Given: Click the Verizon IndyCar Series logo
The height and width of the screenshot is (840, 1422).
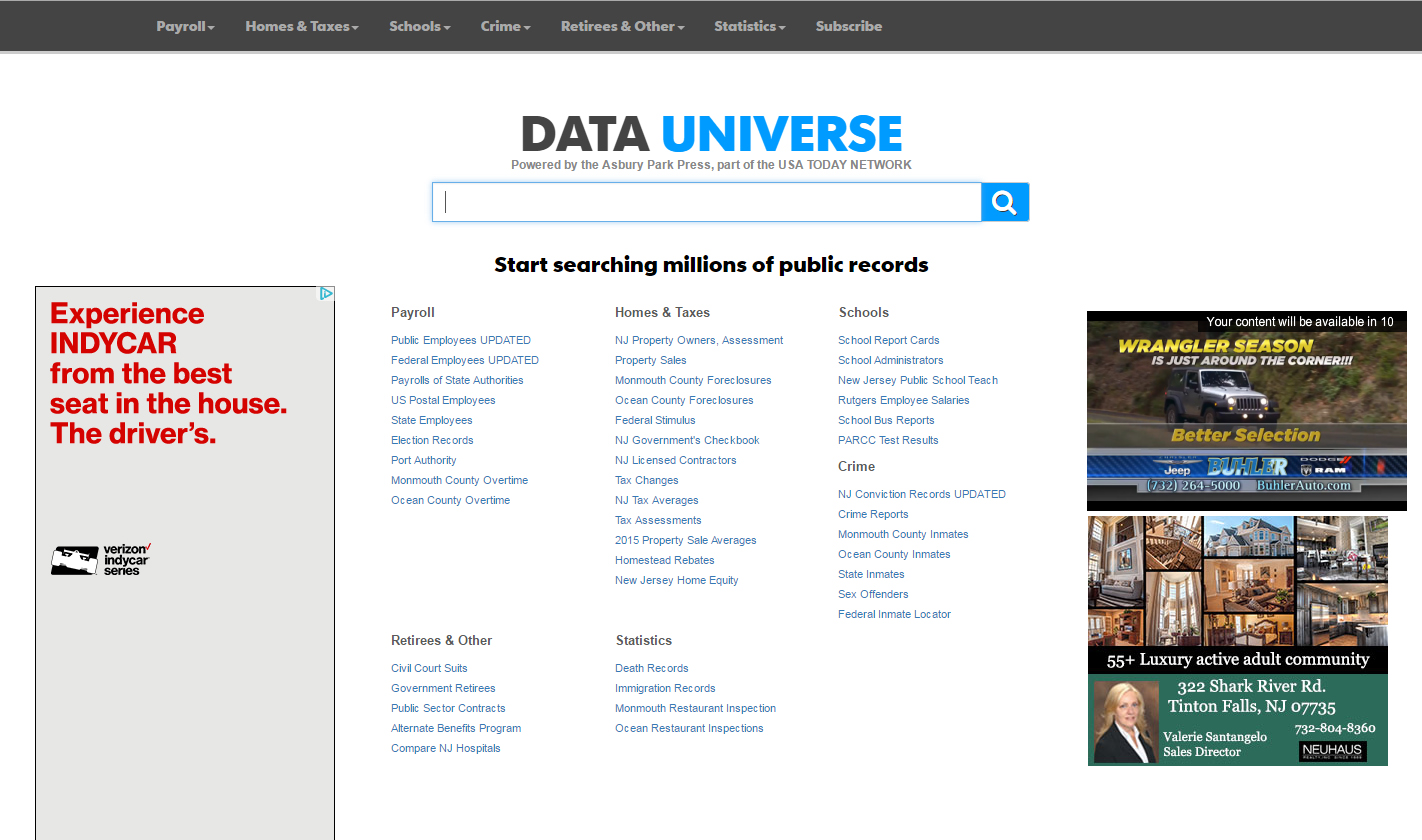Looking at the screenshot, I should [x=101, y=560].
